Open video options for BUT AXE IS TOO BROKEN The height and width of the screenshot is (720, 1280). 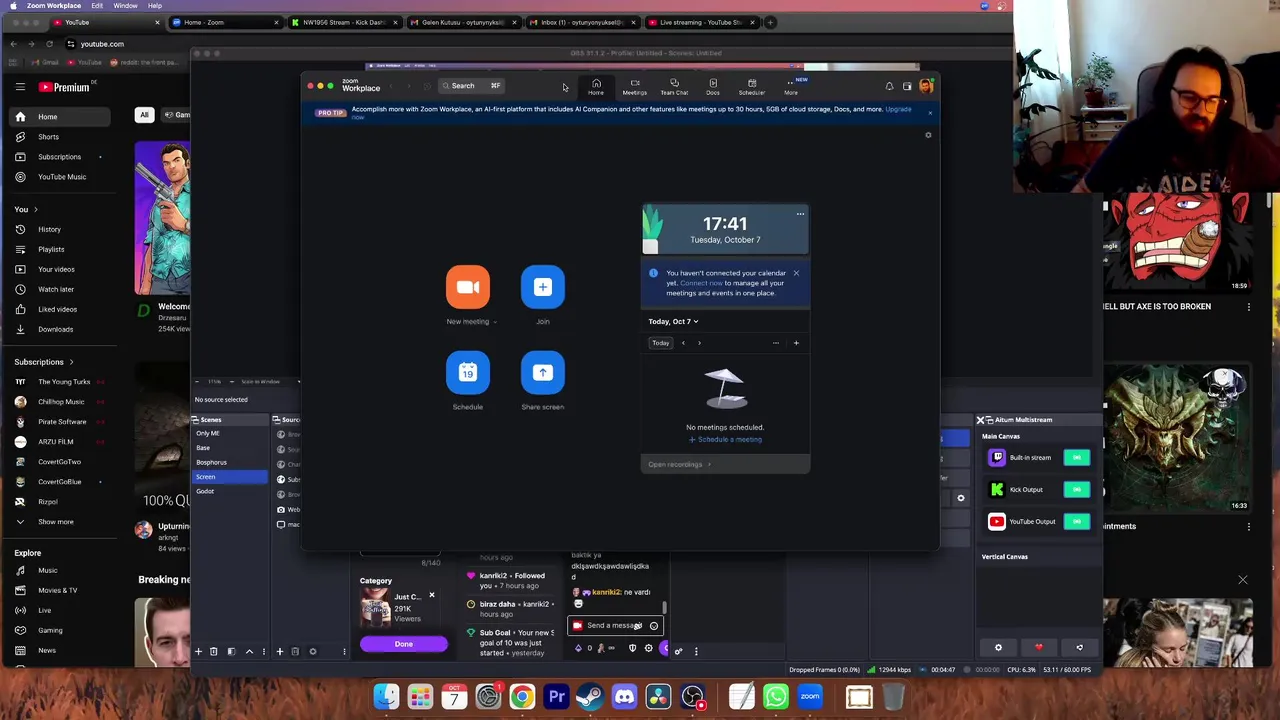tap(1248, 307)
